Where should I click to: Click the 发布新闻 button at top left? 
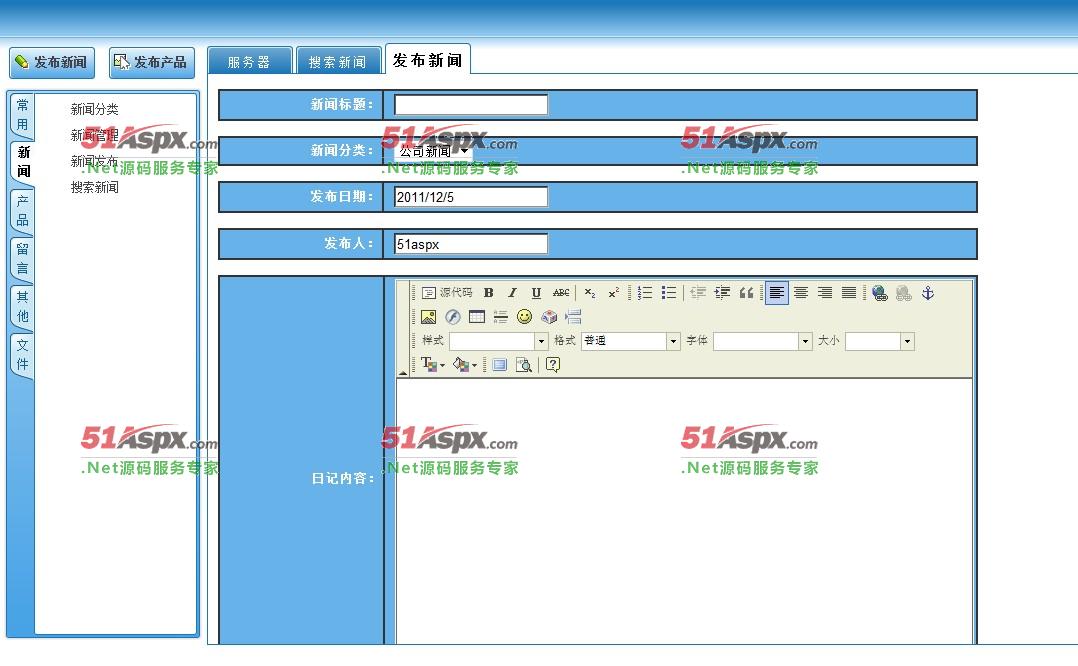click(52, 63)
